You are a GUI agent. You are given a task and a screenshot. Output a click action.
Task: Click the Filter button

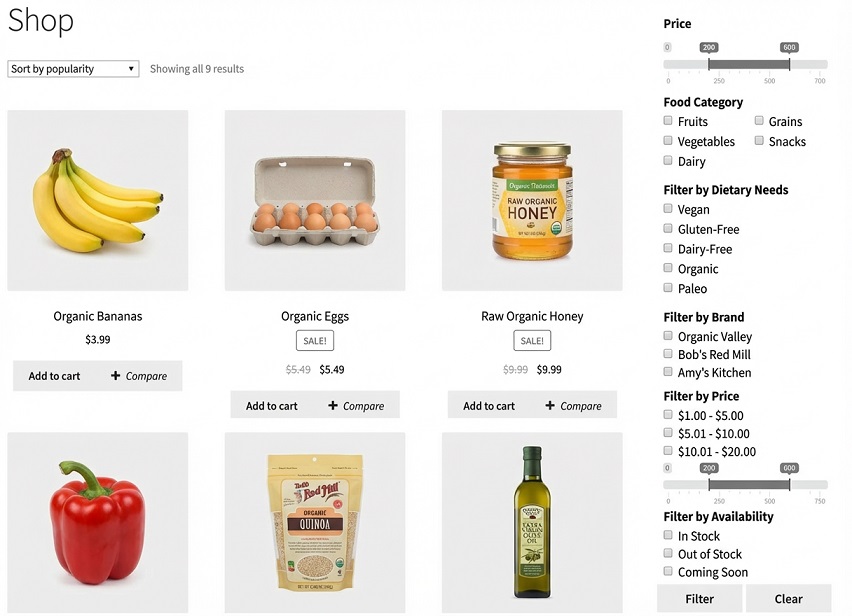699,598
